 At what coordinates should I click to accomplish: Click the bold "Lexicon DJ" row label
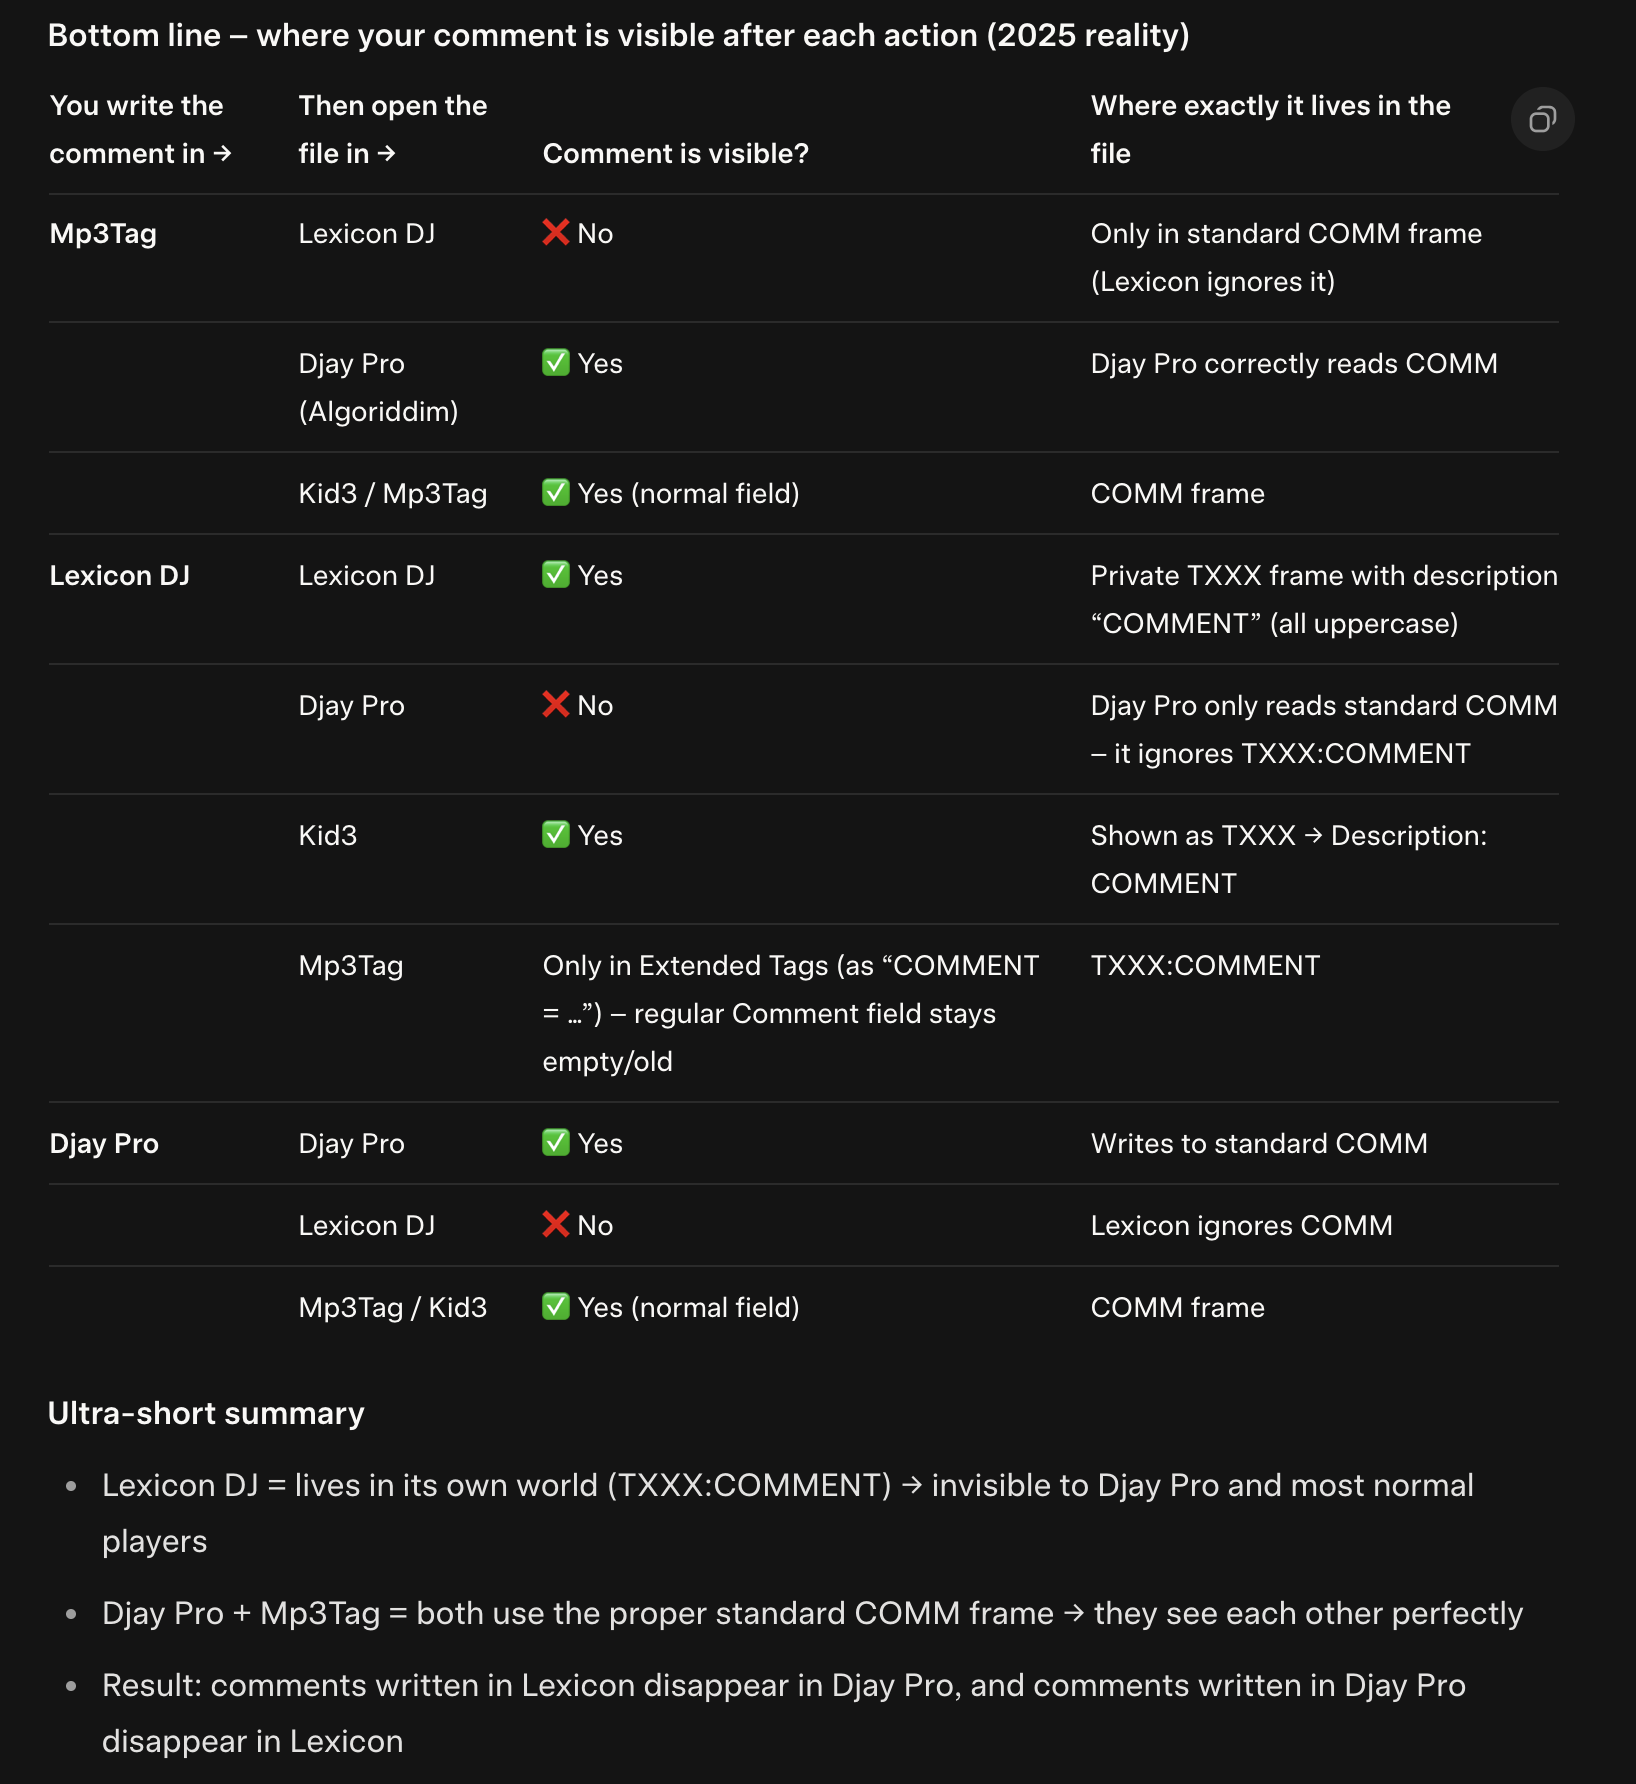coord(120,576)
